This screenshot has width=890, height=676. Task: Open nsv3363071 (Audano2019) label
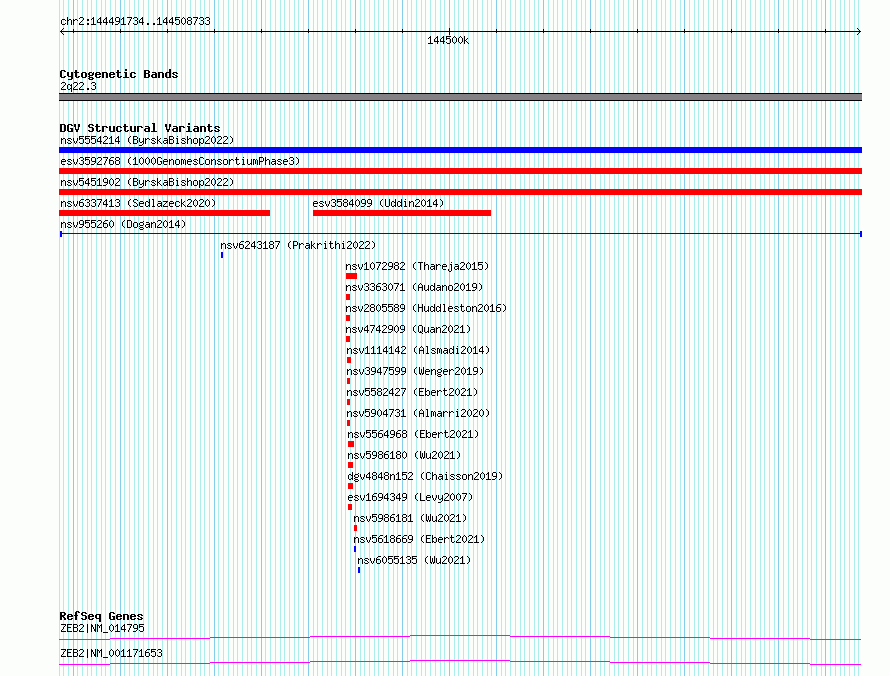414,287
